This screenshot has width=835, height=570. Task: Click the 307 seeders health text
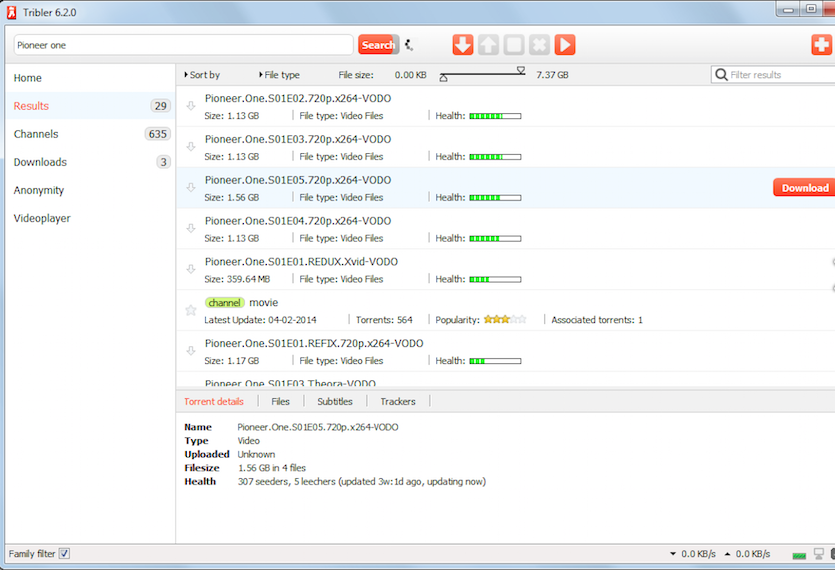pos(362,482)
